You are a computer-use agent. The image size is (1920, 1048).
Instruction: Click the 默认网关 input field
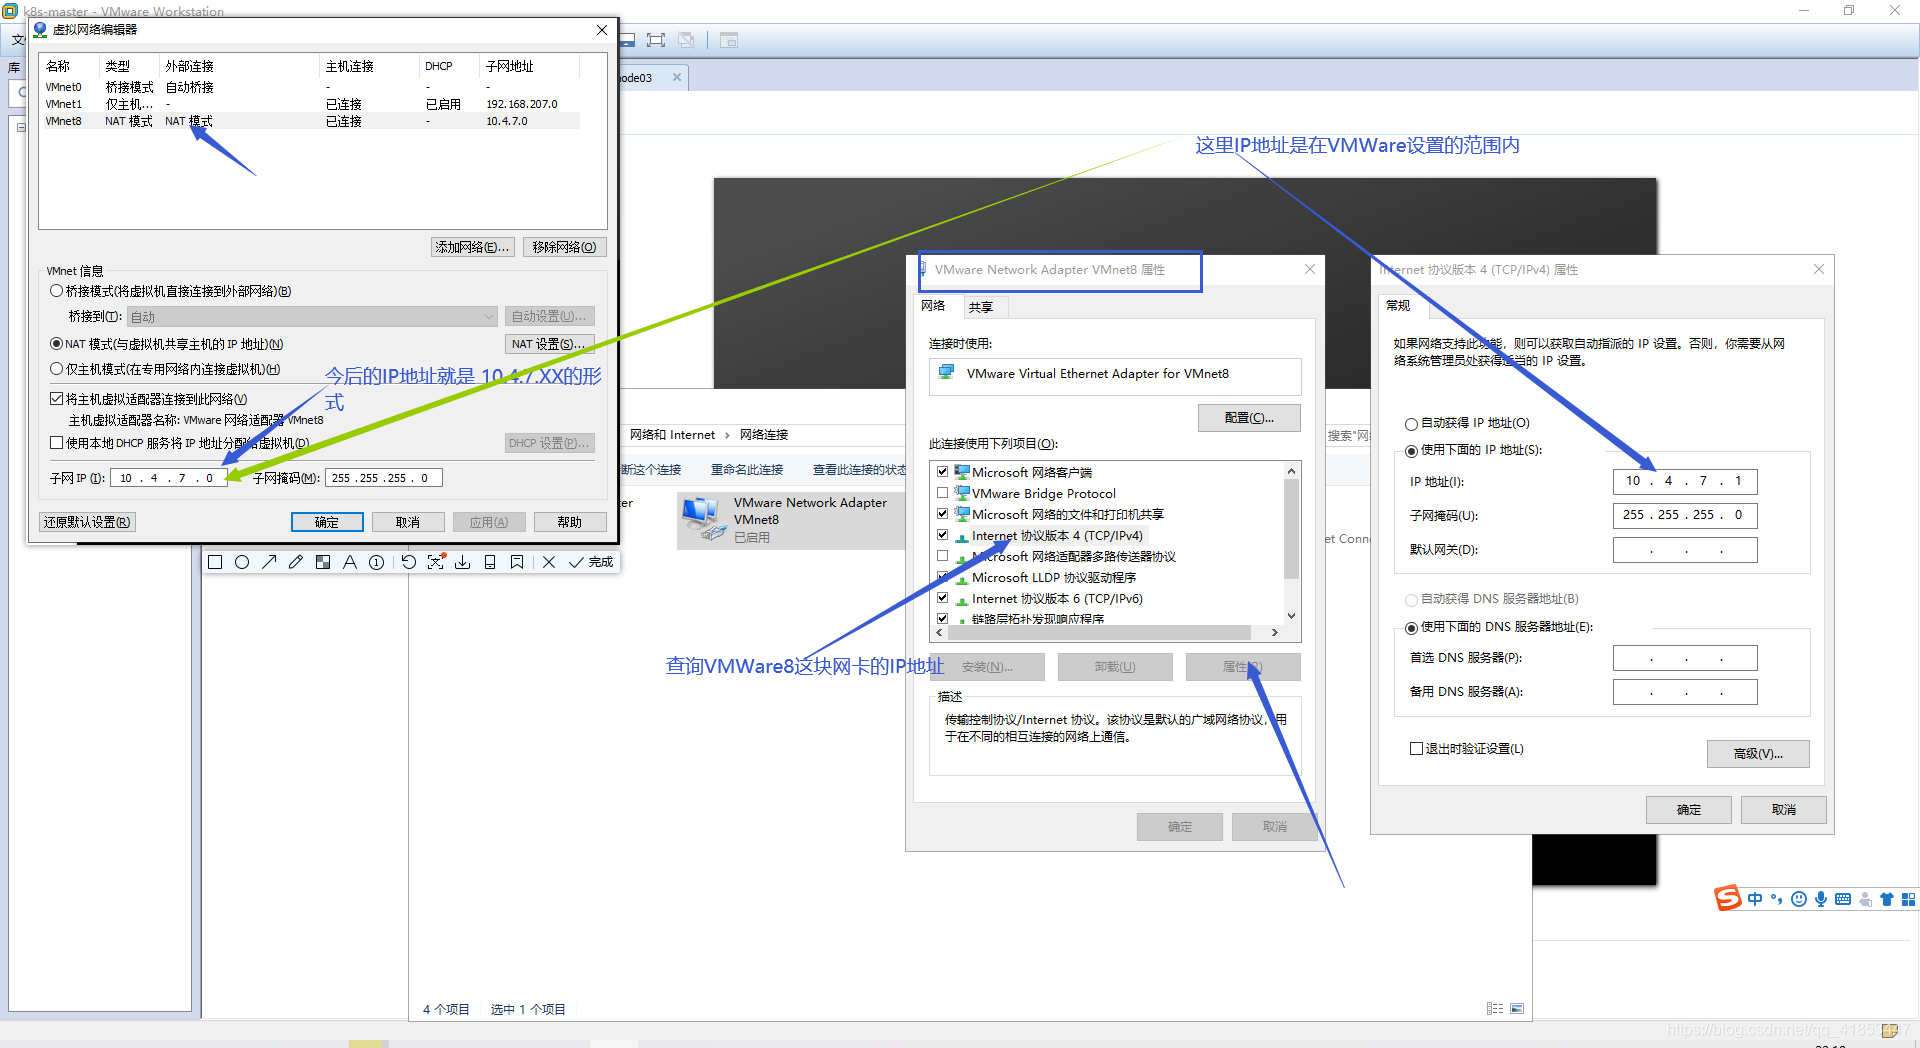(1685, 550)
